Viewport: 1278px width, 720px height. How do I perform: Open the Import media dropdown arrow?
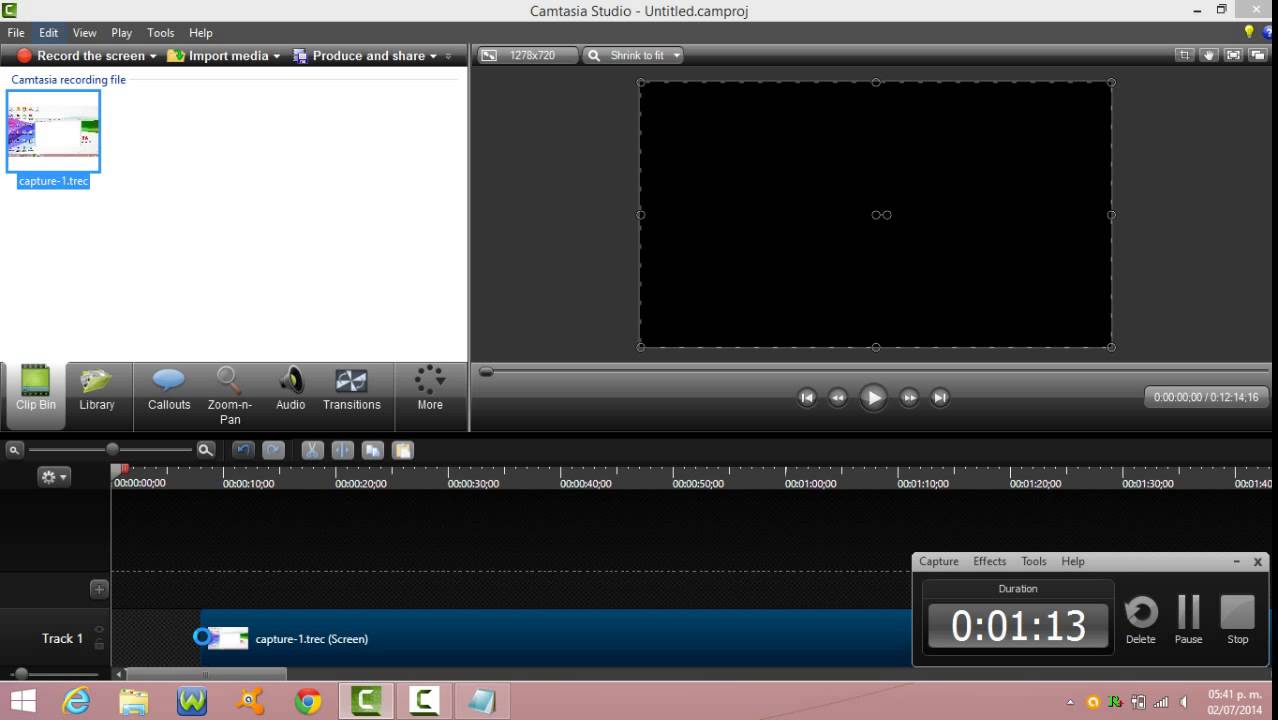click(277, 56)
